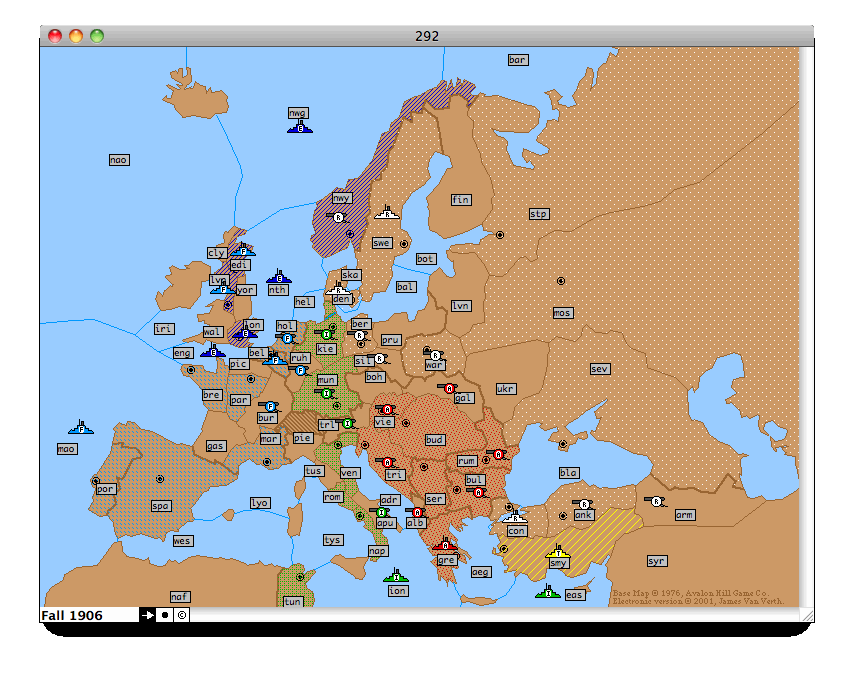Select the Italian army in Tyrolia
Viewport: 854px width, 677px height.
pos(347,423)
